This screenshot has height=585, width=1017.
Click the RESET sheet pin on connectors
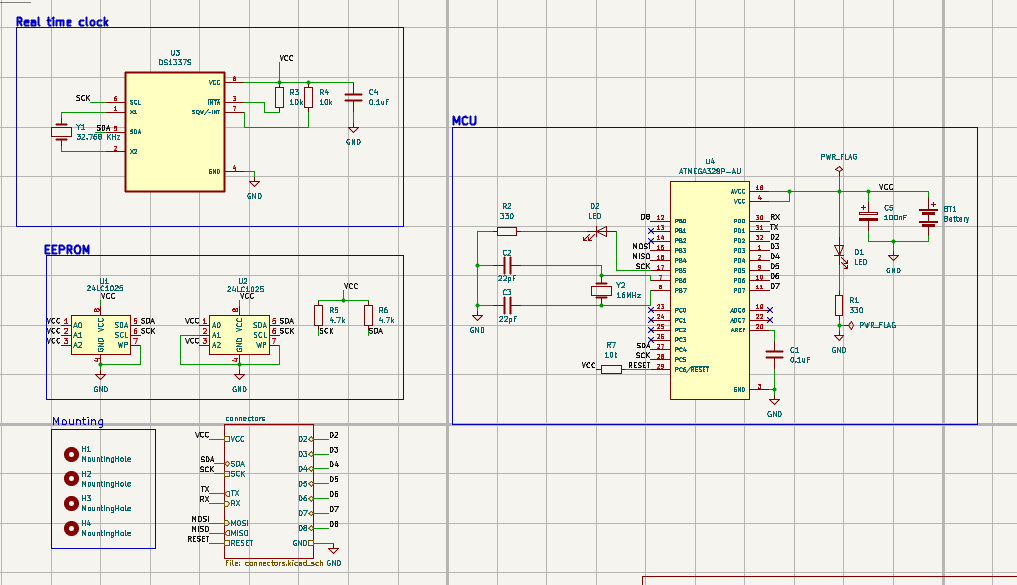coord(239,543)
